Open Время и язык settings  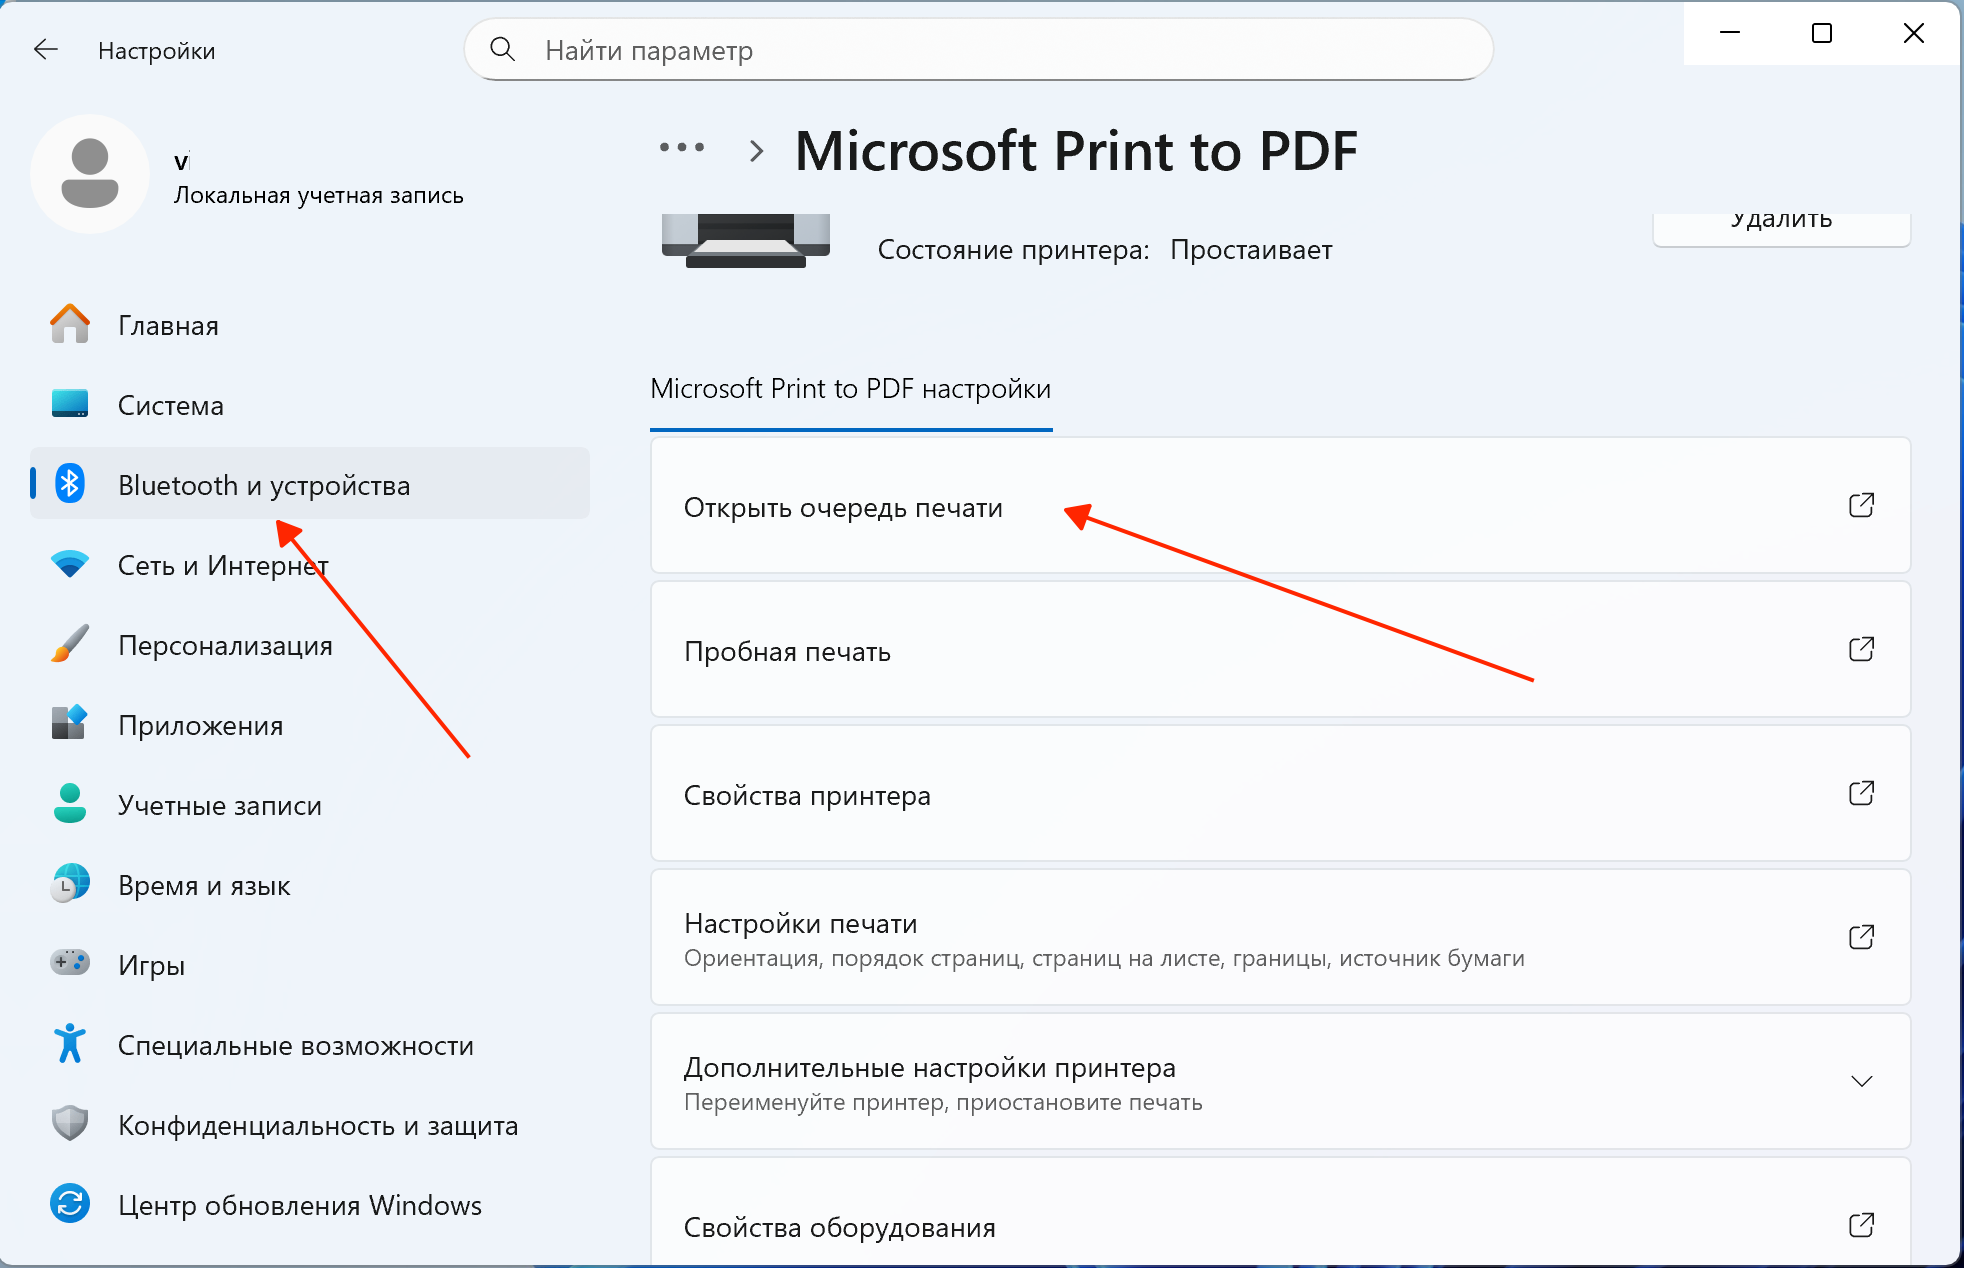310,885
